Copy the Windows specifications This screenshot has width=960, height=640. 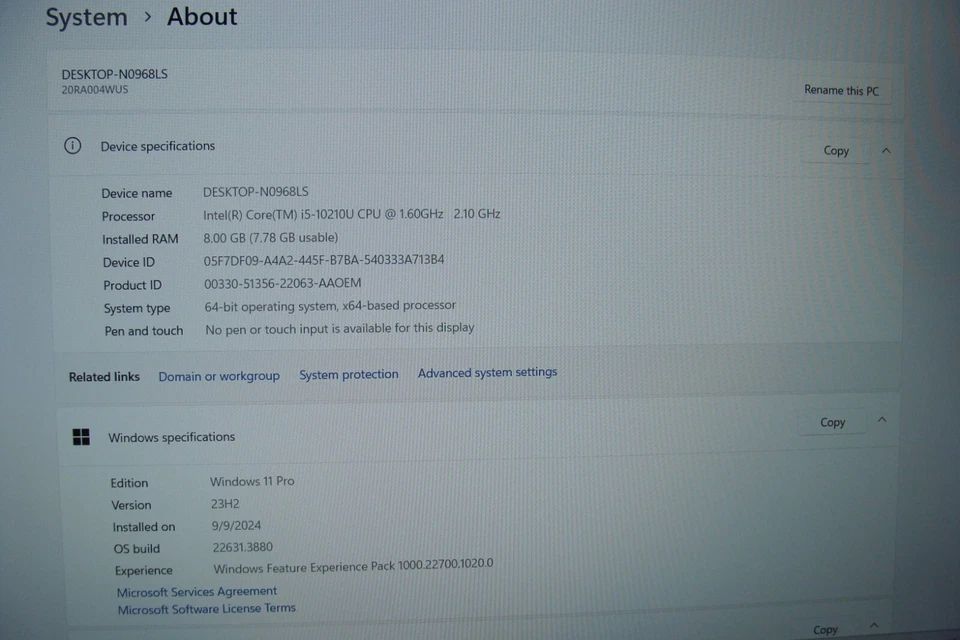(832, 423)
